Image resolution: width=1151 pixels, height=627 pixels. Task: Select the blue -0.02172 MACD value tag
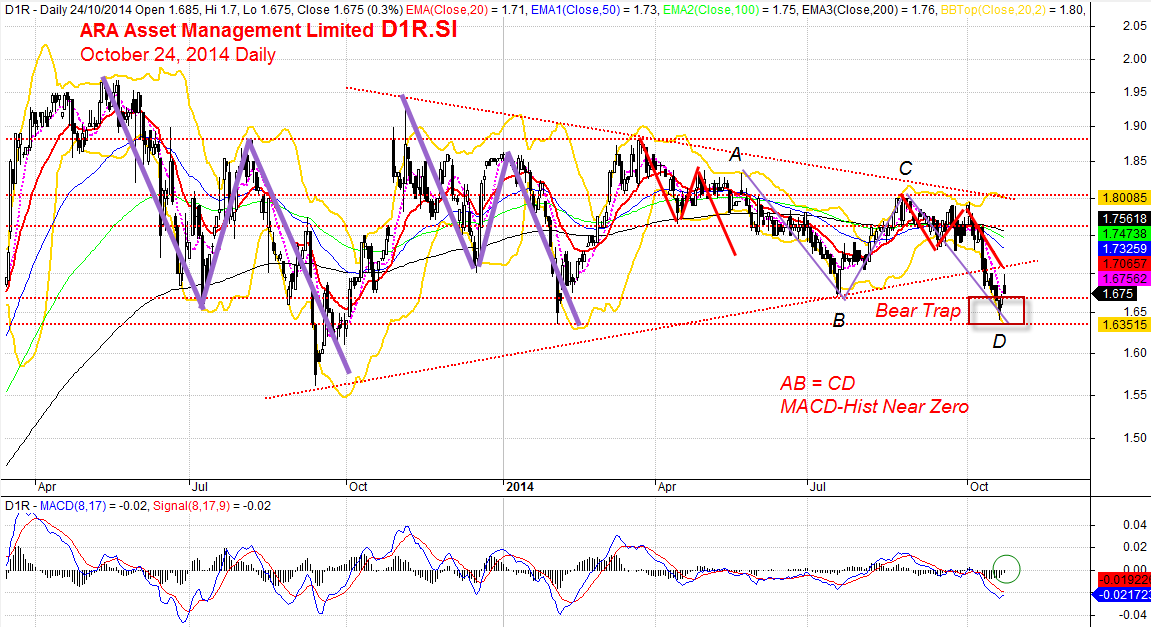[x=1122, y=595]
